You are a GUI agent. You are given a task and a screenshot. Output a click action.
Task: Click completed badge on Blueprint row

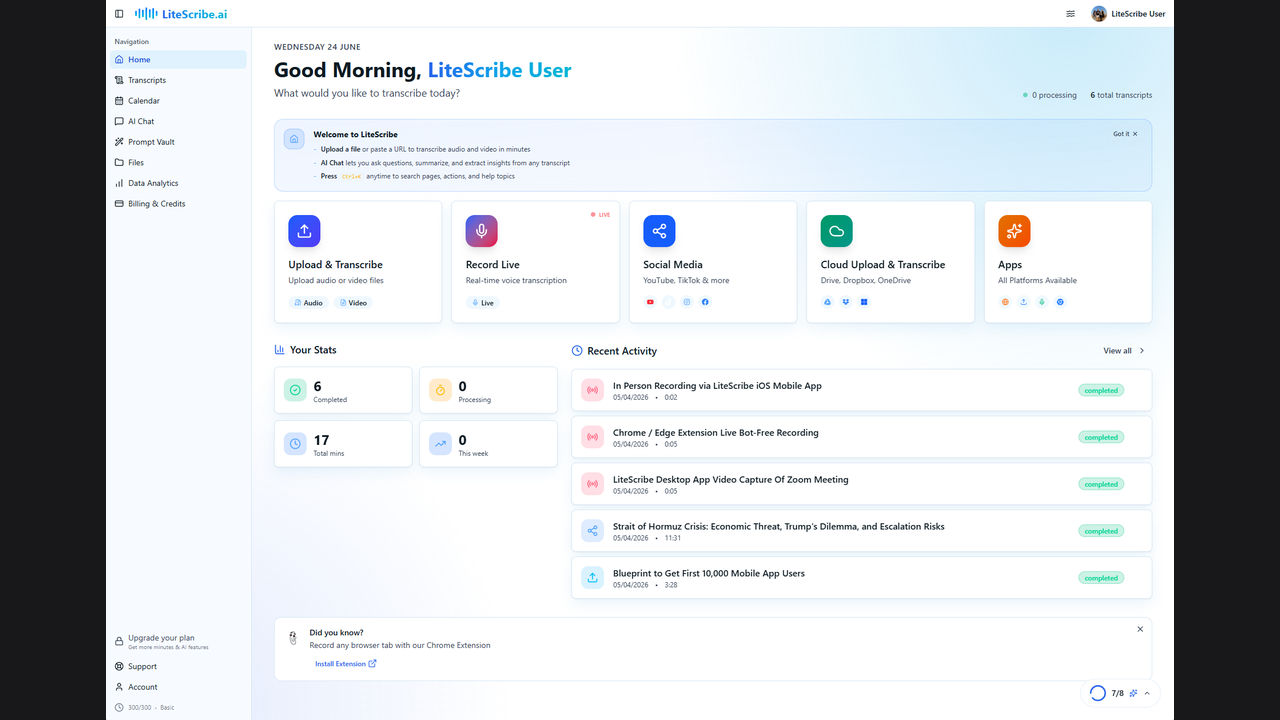click(x=1101, y=578)
